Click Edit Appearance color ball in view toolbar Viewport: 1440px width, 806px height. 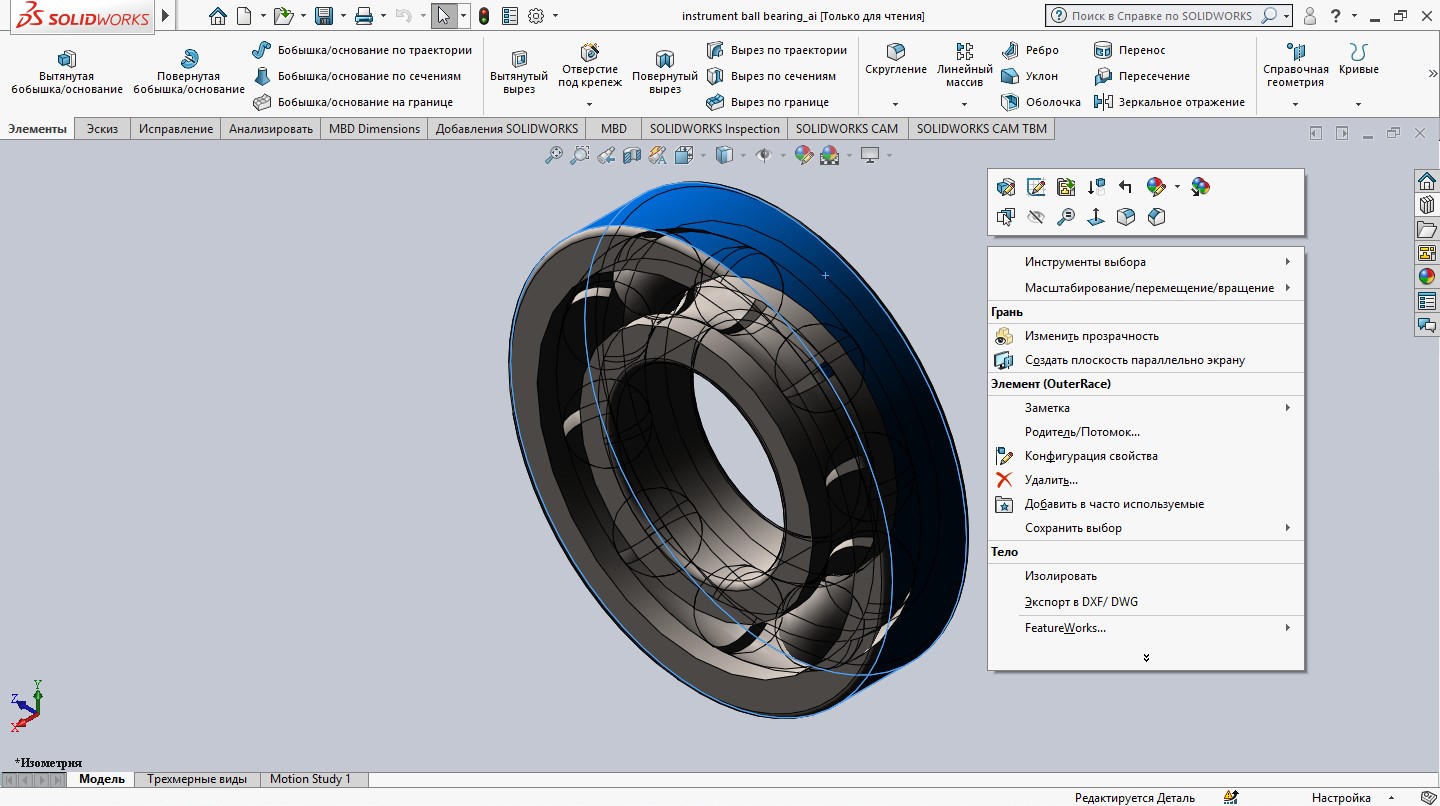coord(803,155)
